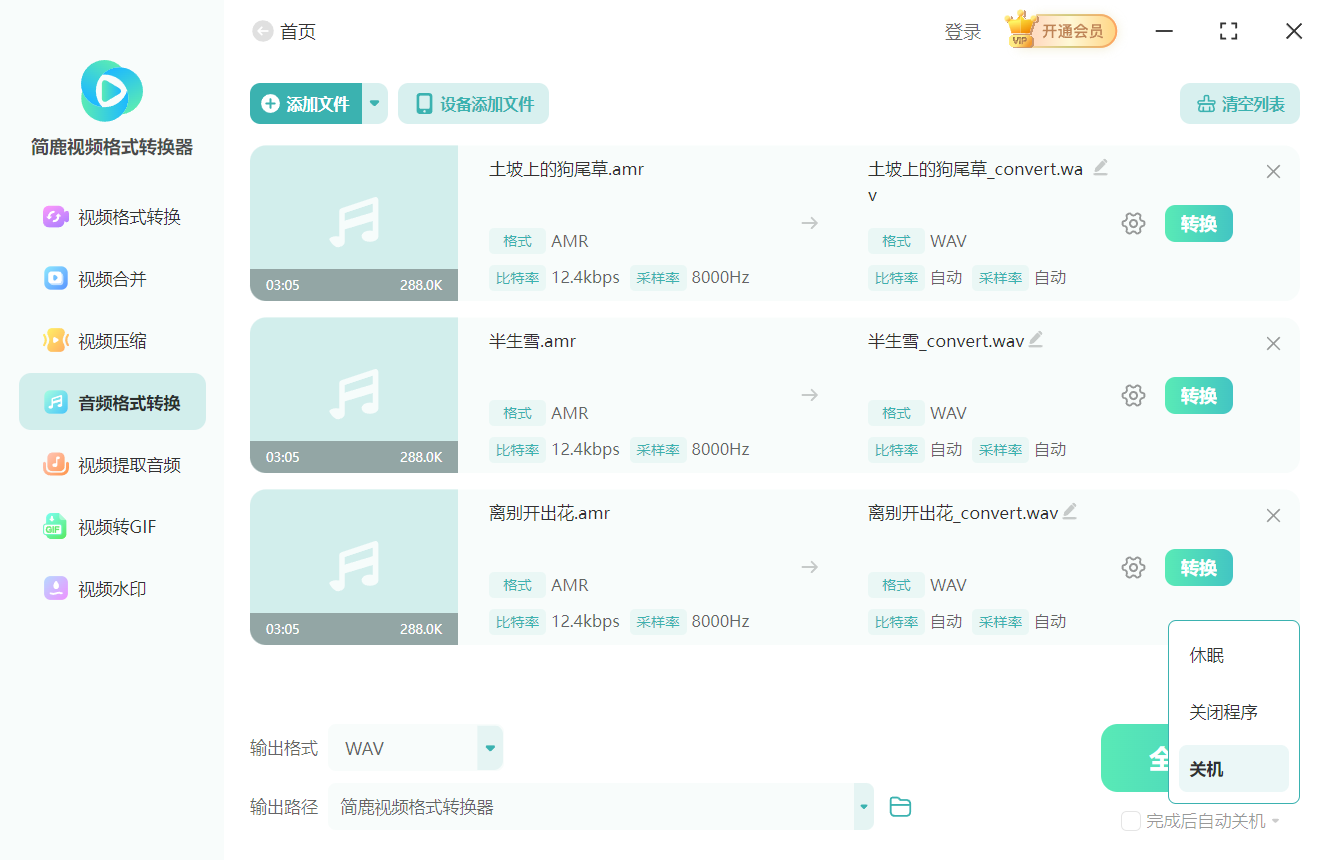Click the 视频格式转换 sidebar icon
Viewport: 1326px width, 860px height.
tap(55, 217)
